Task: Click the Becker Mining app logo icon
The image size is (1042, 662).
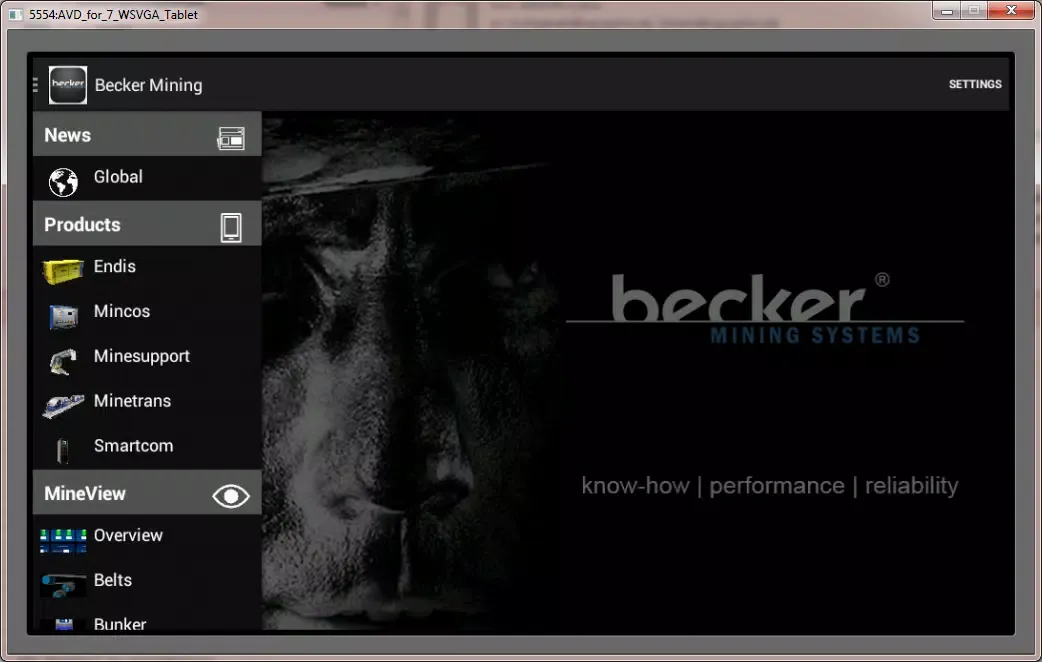Action: coord(68,85)
